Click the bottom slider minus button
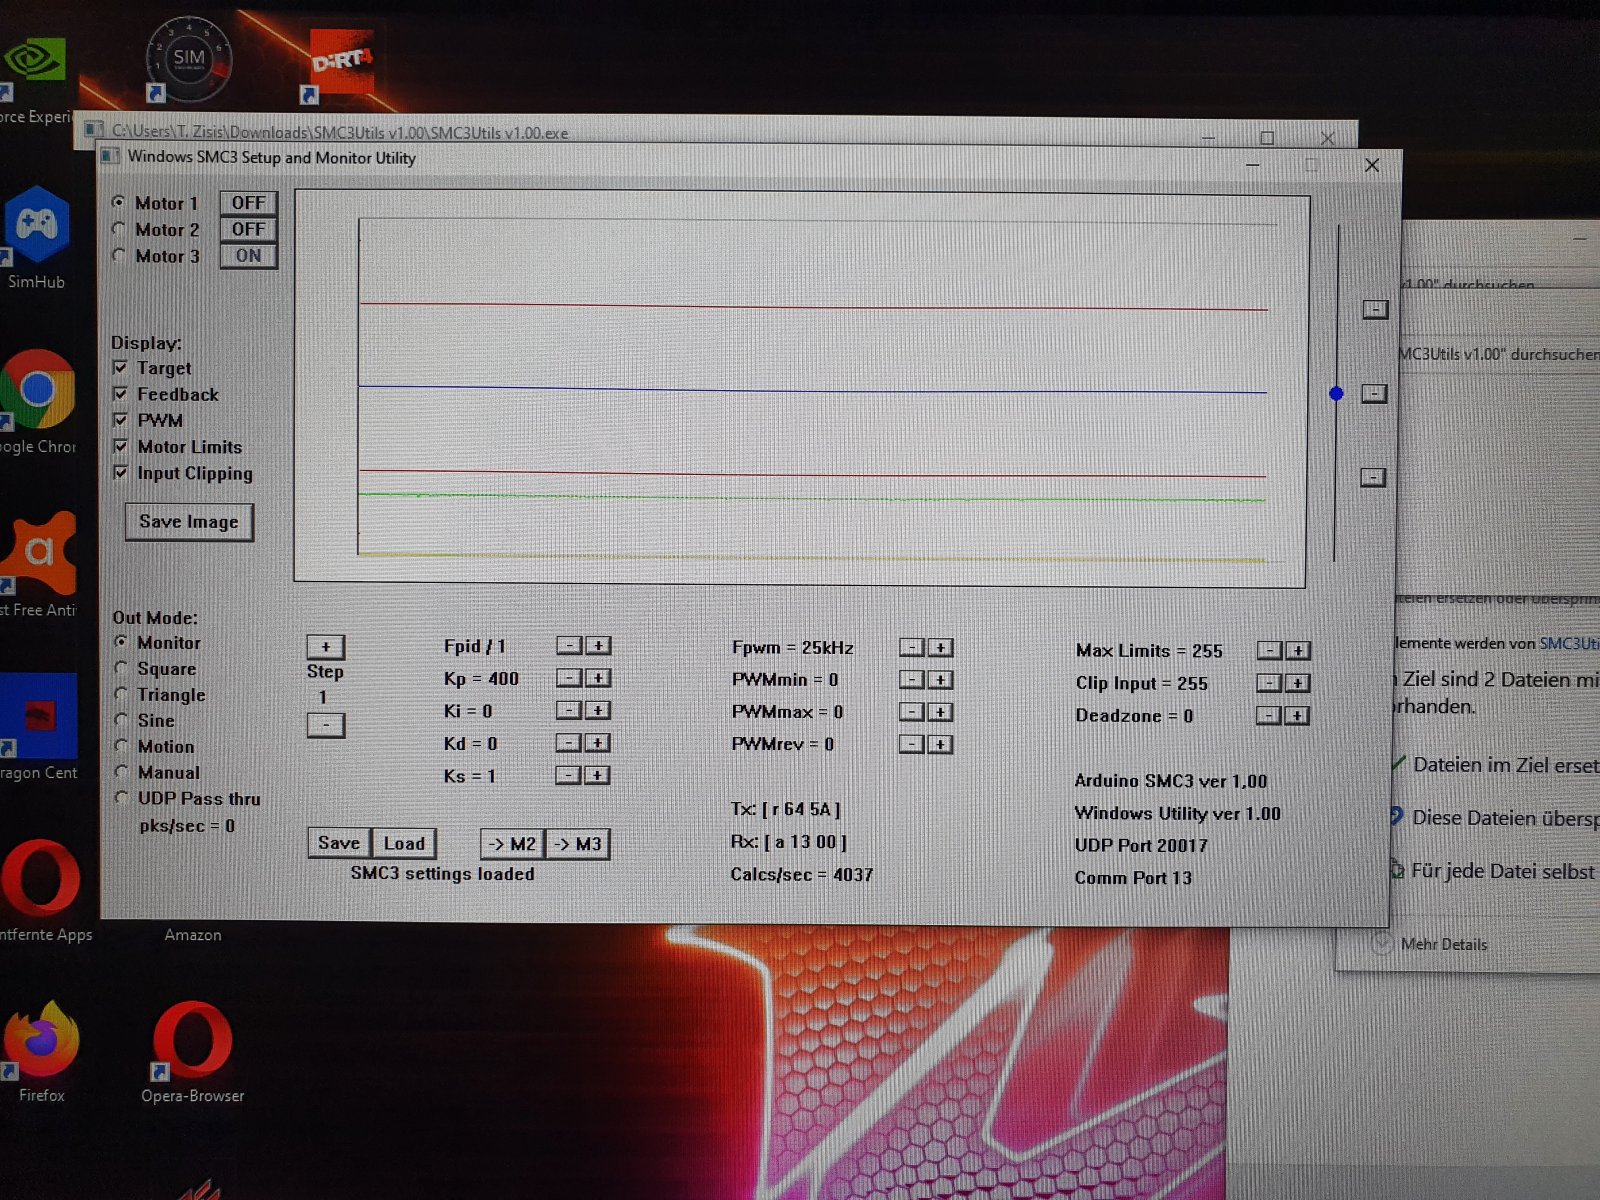 click(x=1373, y=478)
